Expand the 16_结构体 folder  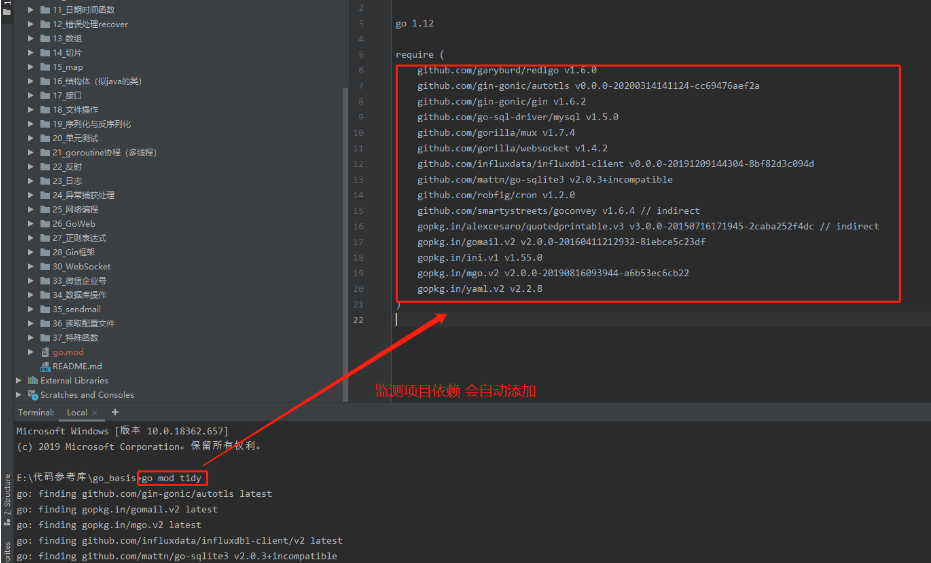pos(30,81)
